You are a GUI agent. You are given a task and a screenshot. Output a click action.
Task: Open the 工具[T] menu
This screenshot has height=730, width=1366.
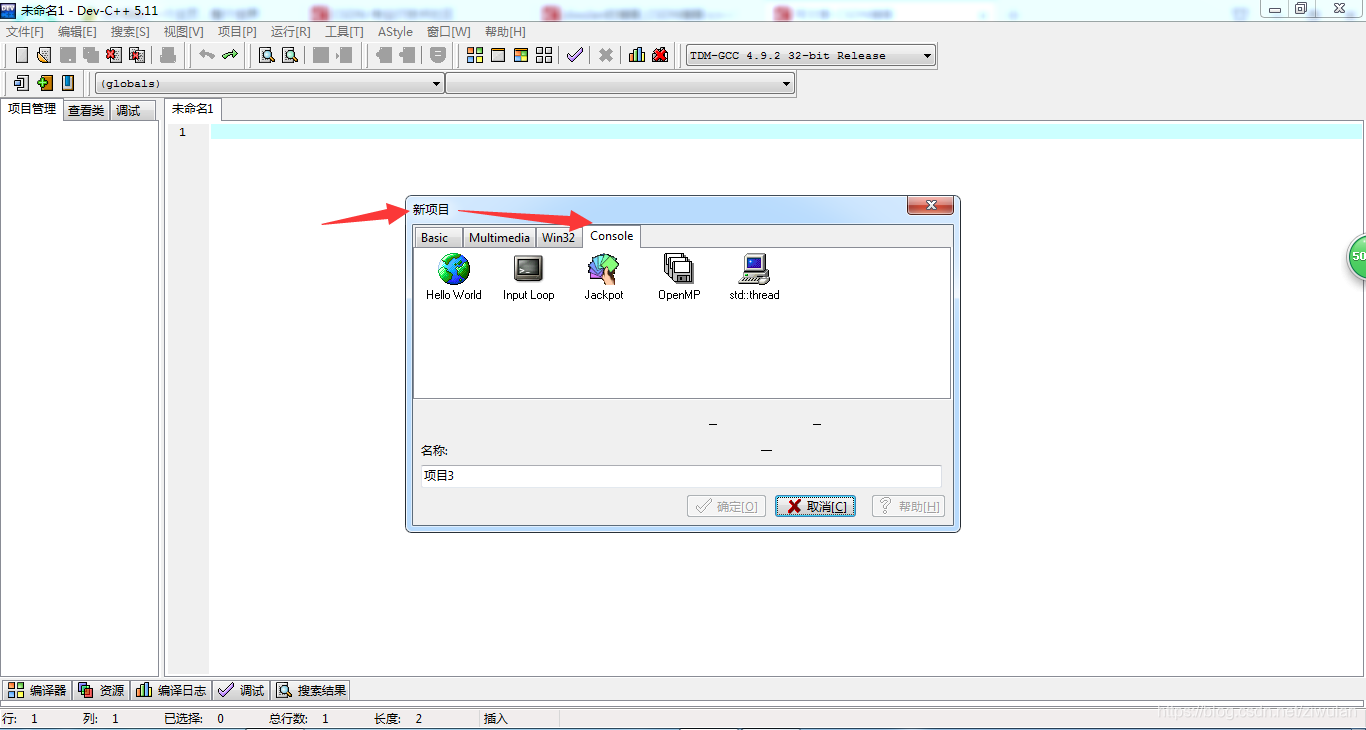click(344, 32)
